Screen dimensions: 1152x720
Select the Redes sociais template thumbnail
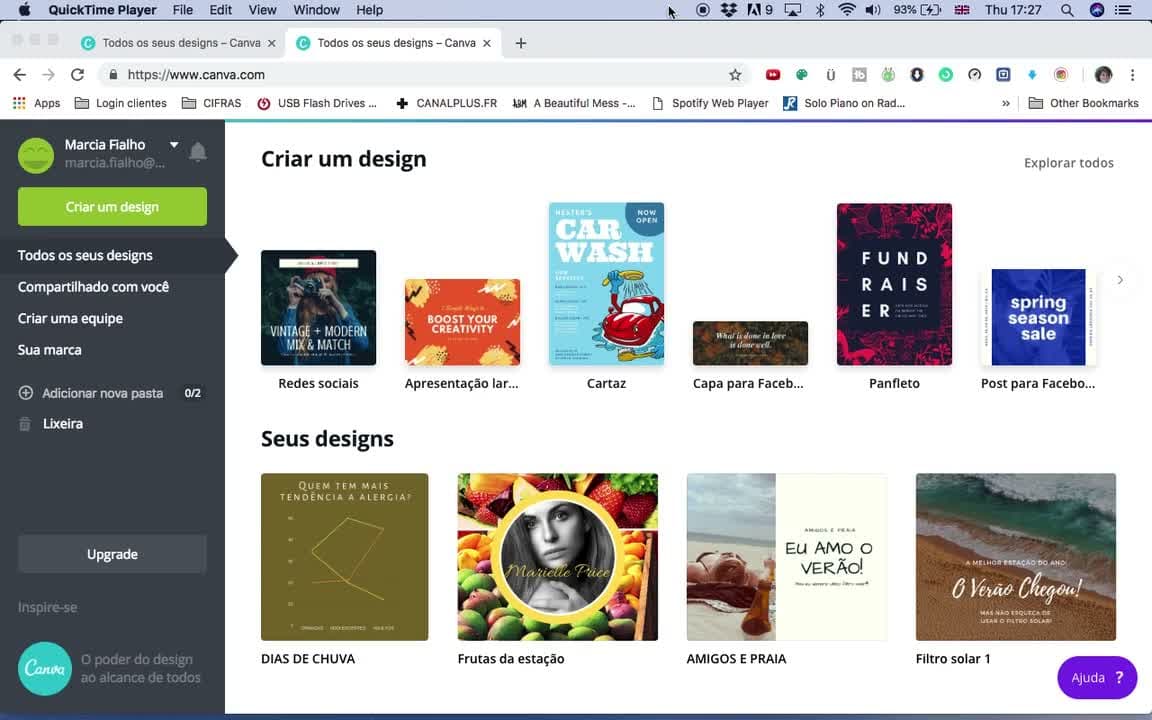[x=318, y=308]
